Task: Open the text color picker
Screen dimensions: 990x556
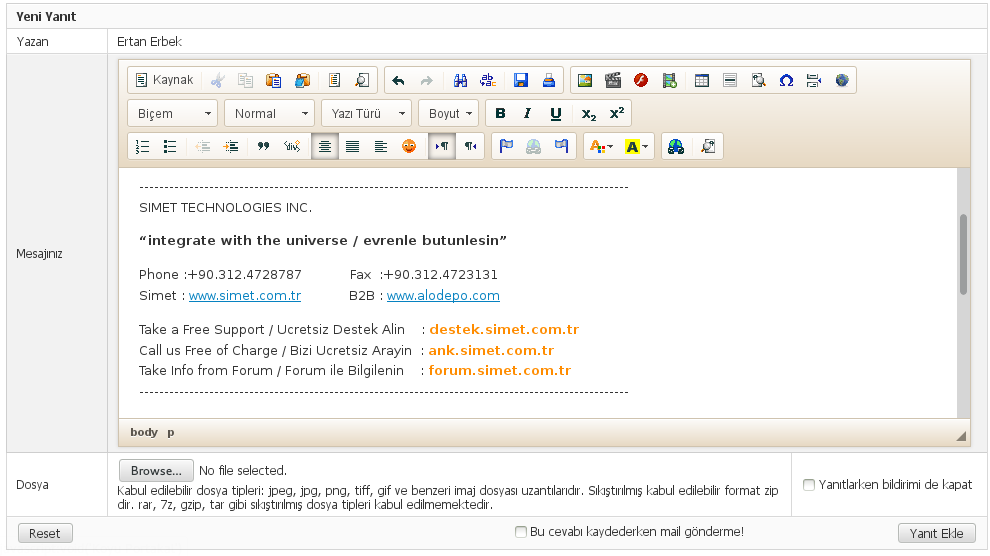Action: [x=601, y=146]
